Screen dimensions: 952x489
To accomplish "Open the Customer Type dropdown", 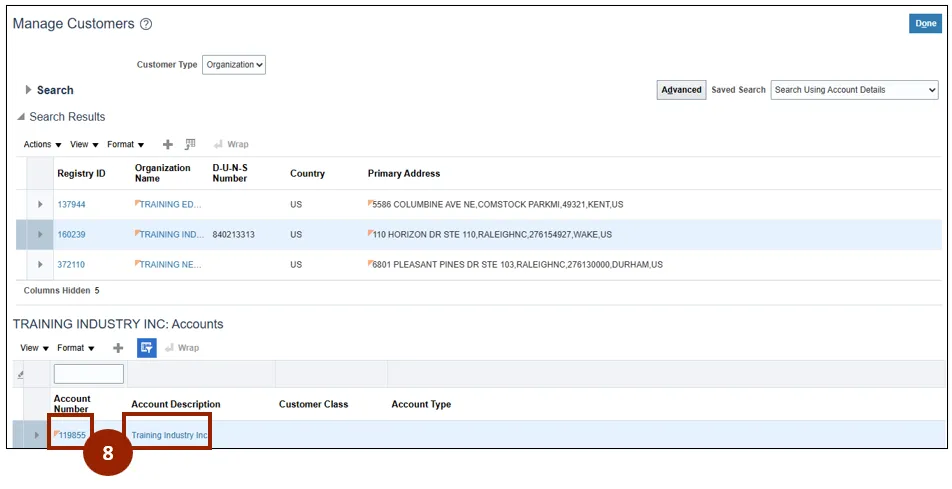I will pos(234,65).
